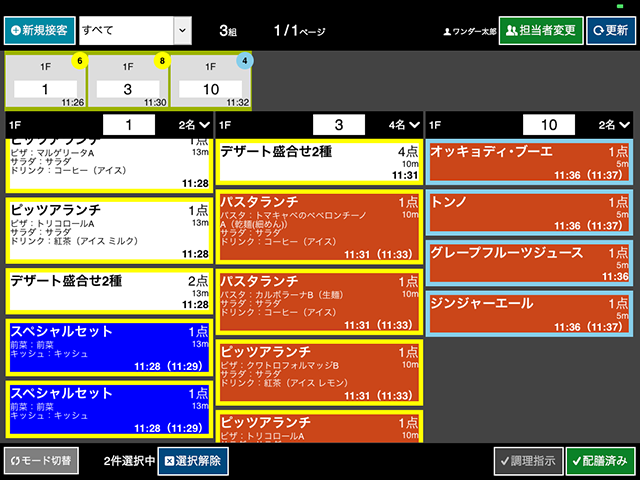Click the 新規接客 plus icon
This screenshot has height=480, width=640.
coord(14,30)
